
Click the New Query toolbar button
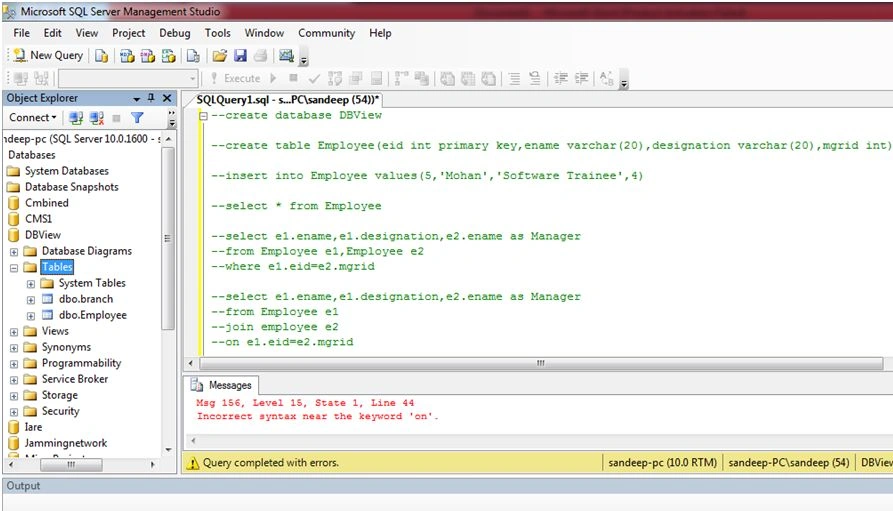(48, 55)
